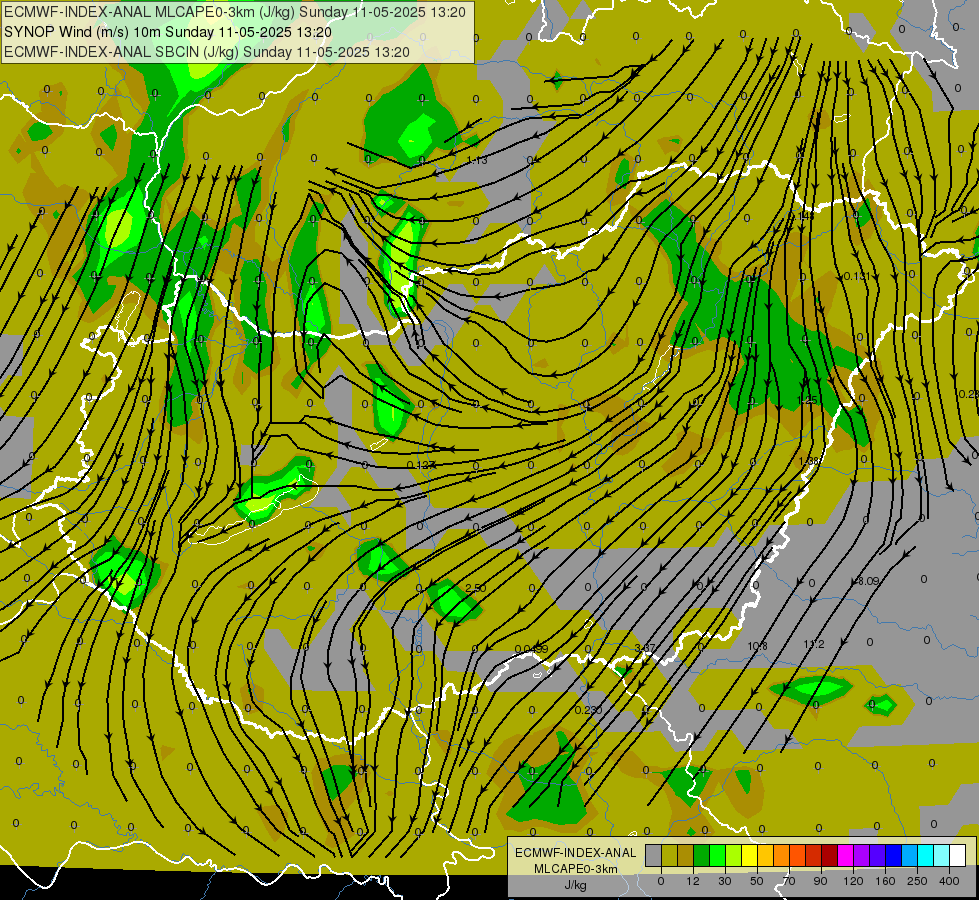Click the map value '0.131'
The width and height of the screenshot is (979, 900).
tap(857, 276)
